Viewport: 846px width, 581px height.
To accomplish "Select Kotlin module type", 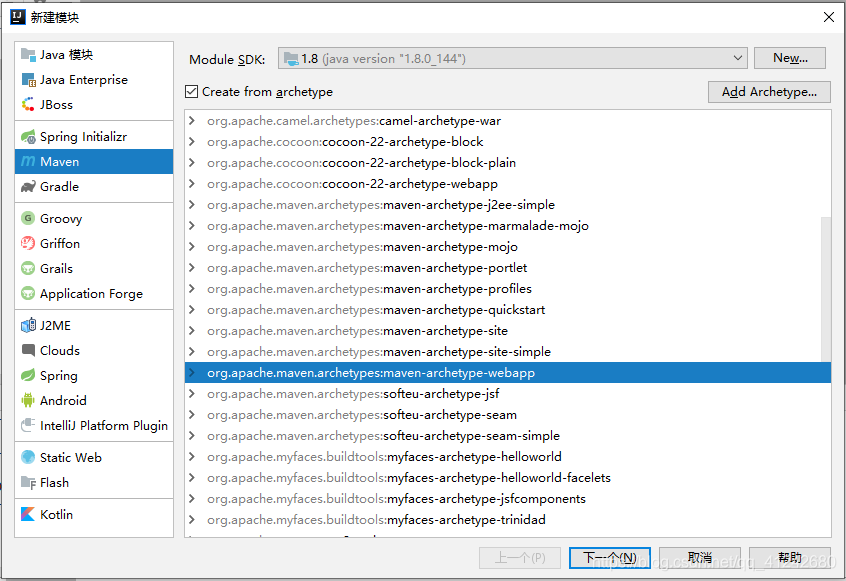I will tap(94, 514).
